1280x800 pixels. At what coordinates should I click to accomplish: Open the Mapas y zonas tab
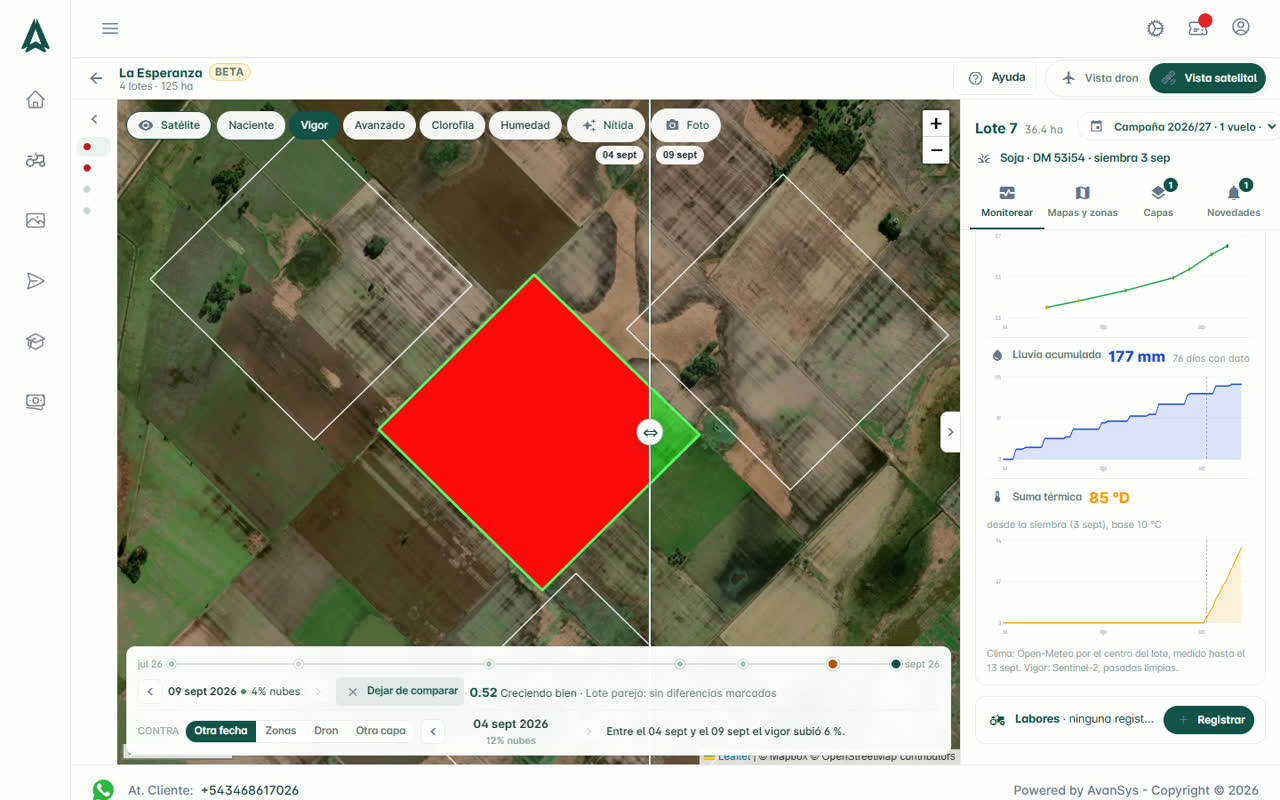pos(1082,201)
